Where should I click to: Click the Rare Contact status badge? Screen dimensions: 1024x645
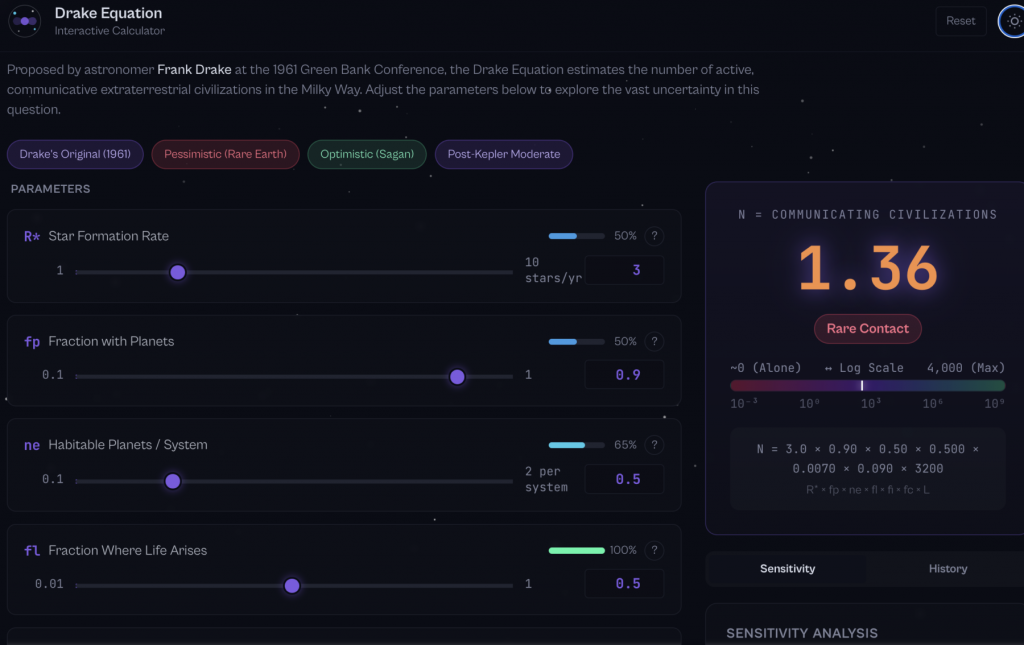tap(867, 328)
